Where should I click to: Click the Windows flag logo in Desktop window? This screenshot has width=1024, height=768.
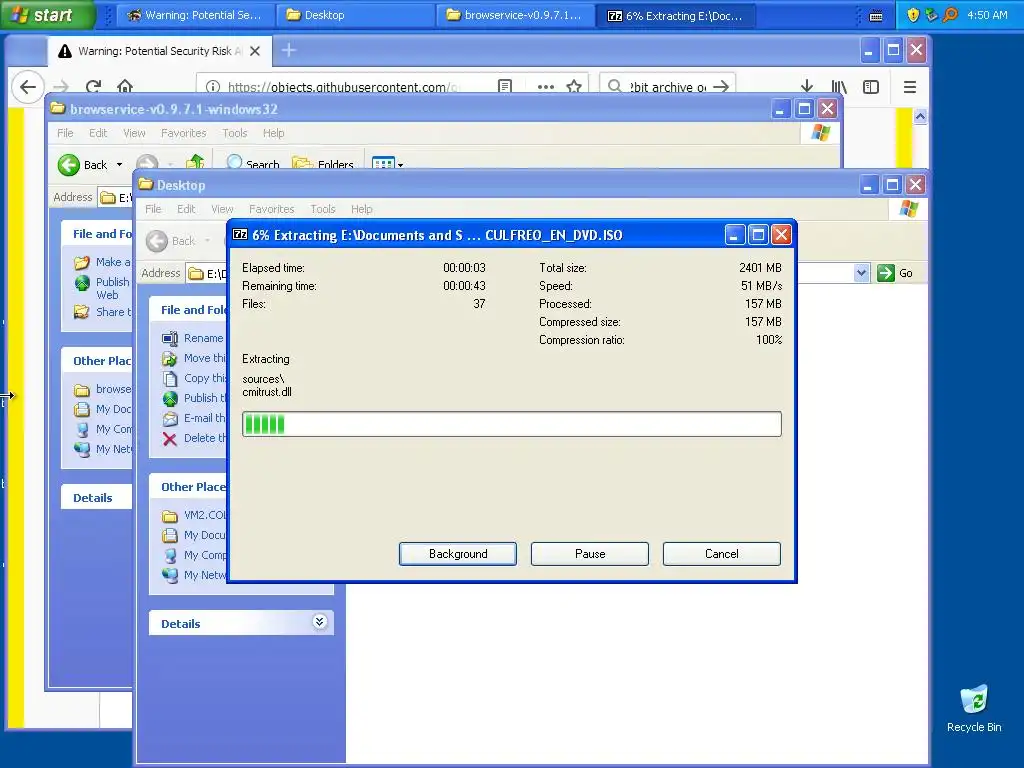[x=908, y=209]
